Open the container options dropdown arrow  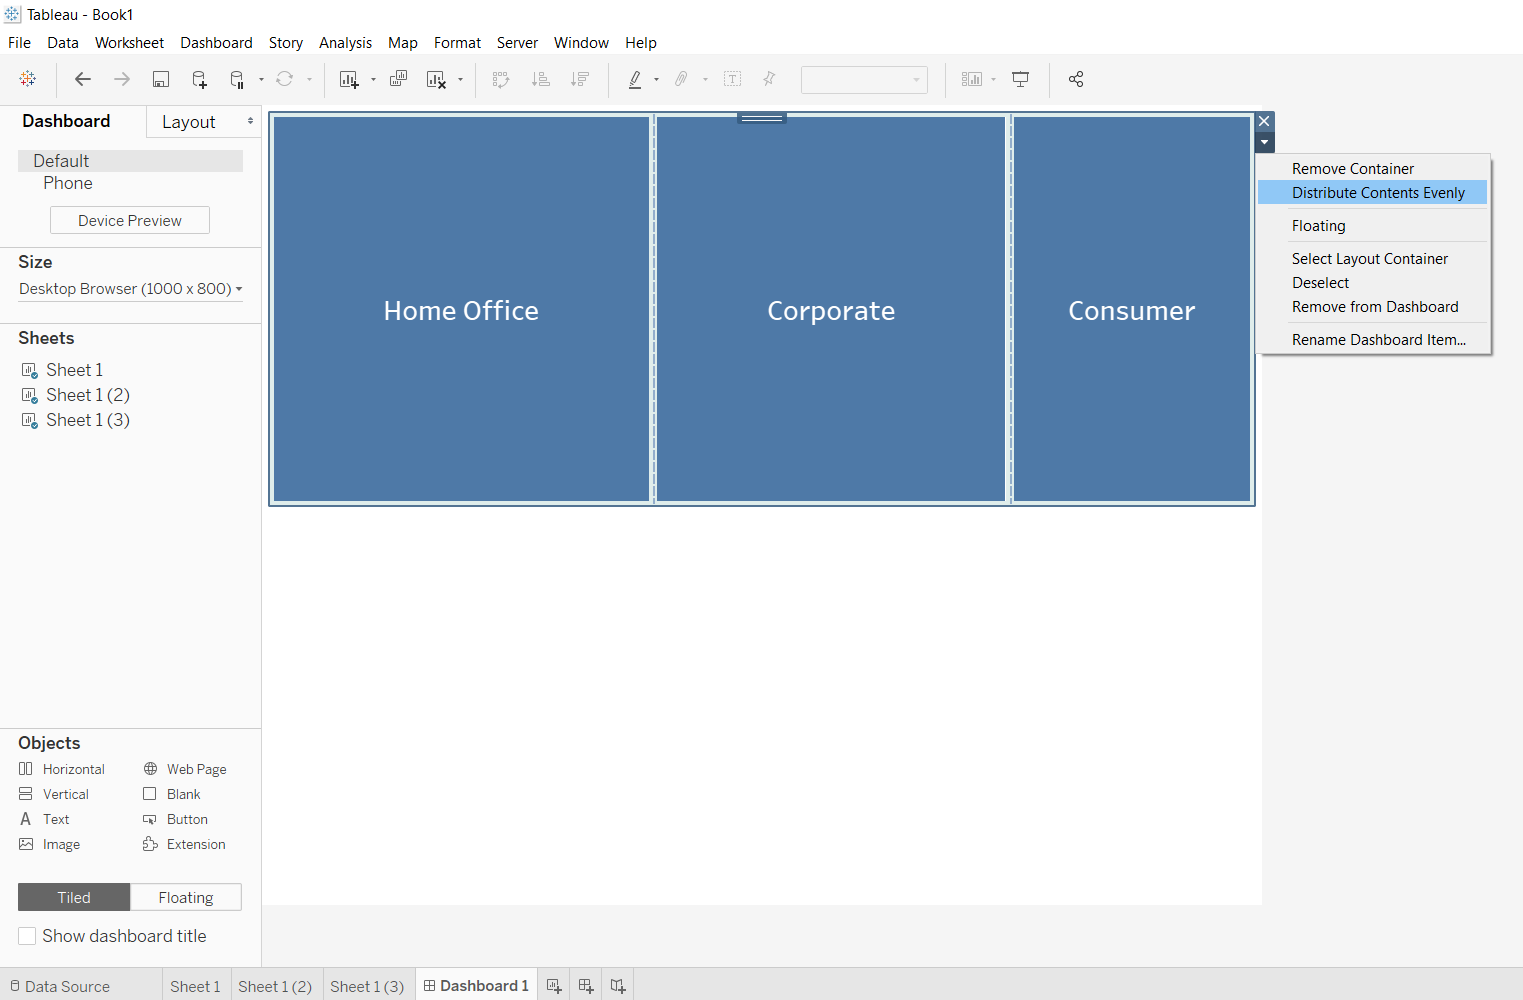1264,142
